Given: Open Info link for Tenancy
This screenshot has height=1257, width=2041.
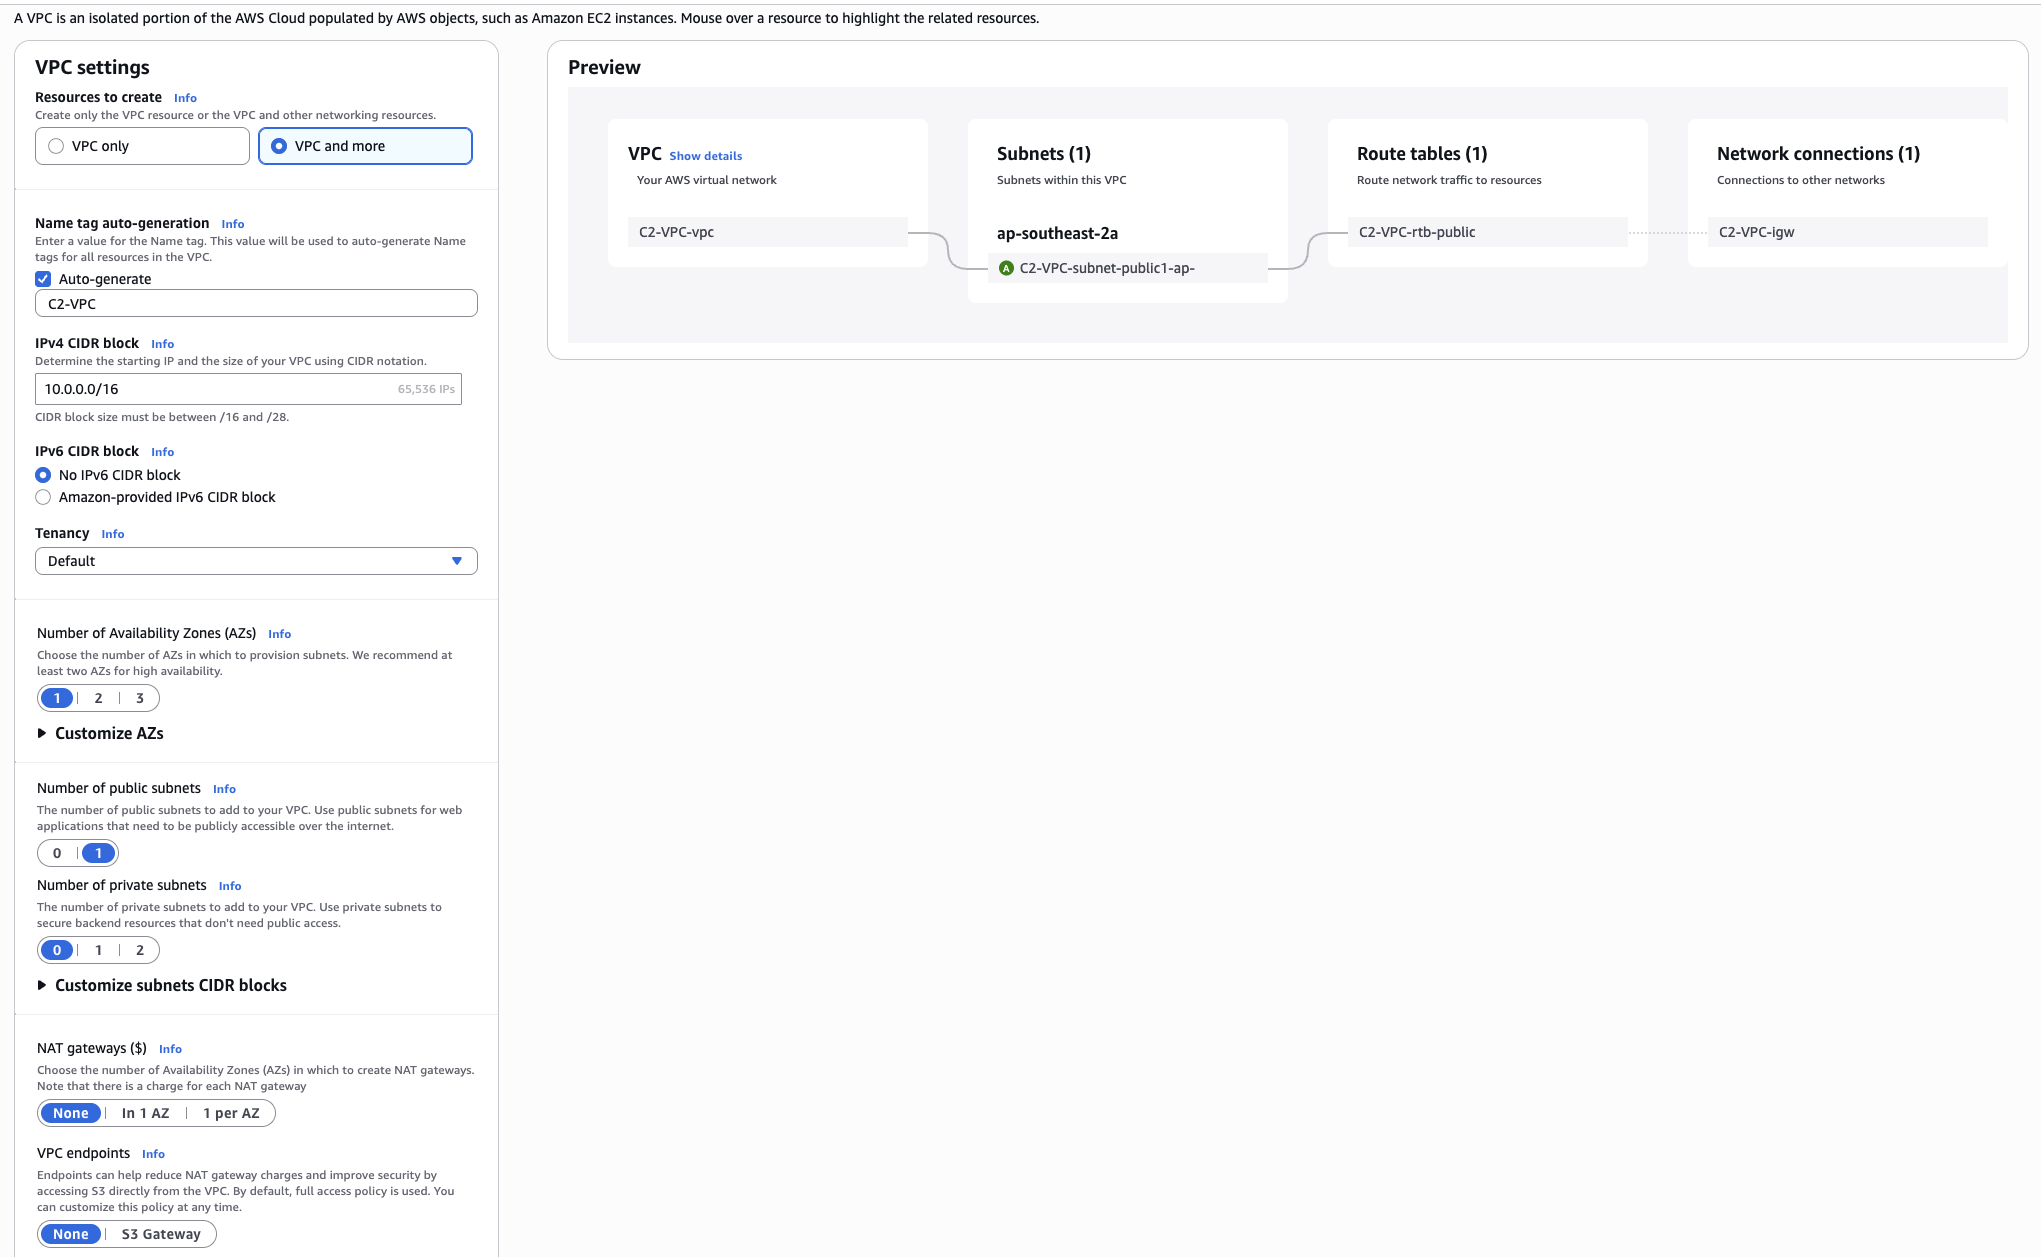Looking at the screenshot, I should click(x=113, y=534).
